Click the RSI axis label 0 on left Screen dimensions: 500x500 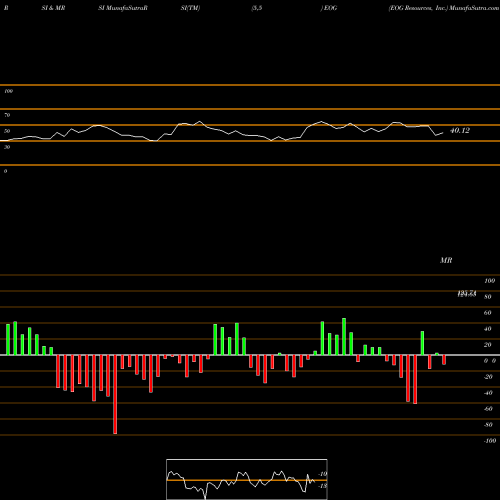click(5, 171)
